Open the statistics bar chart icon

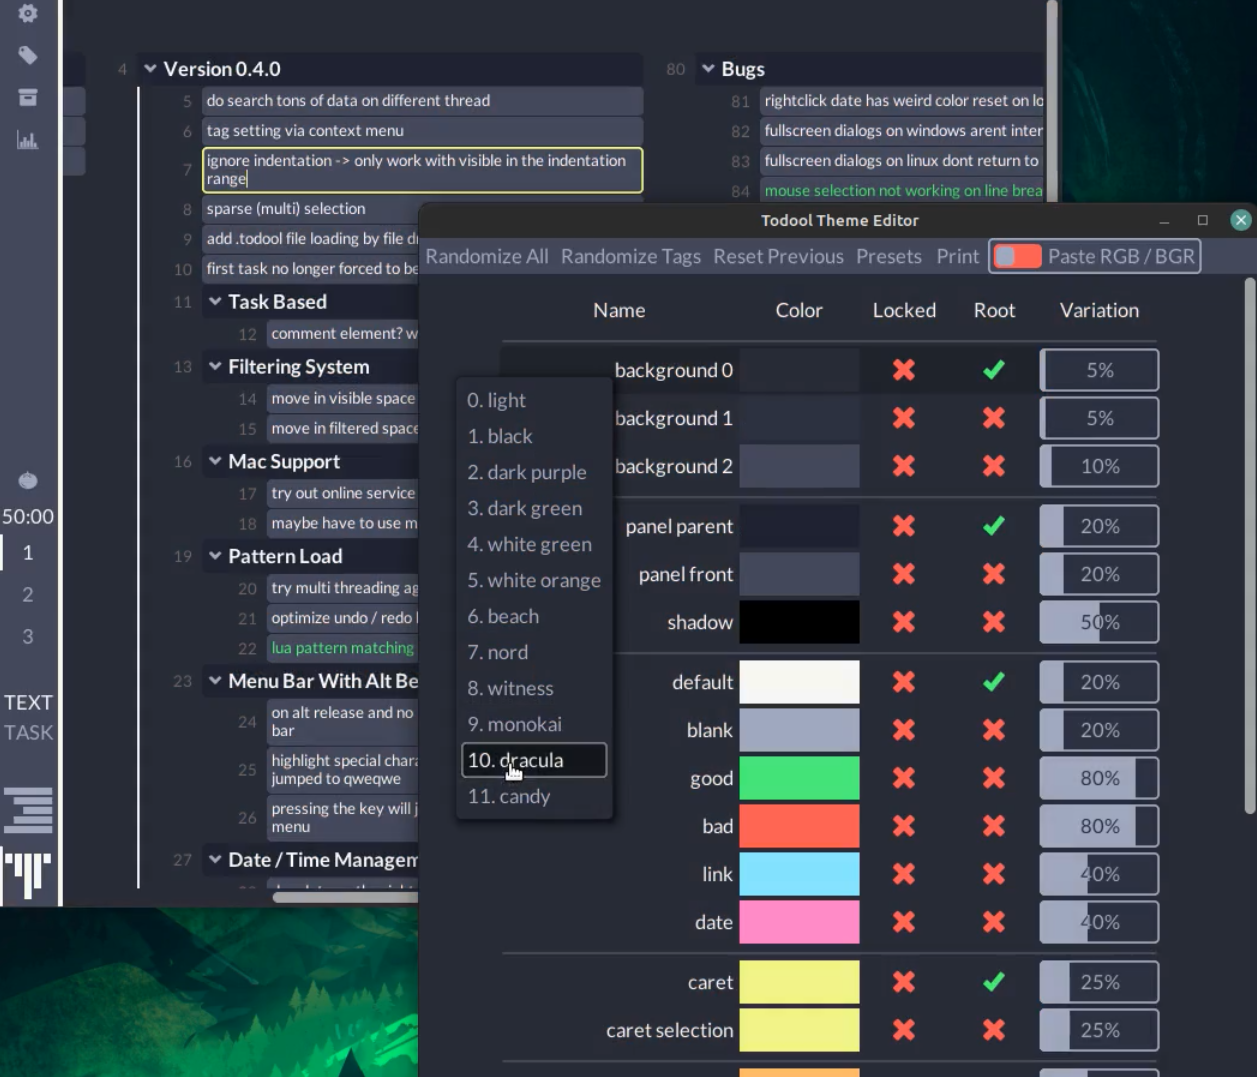click(x=28, y=139)
